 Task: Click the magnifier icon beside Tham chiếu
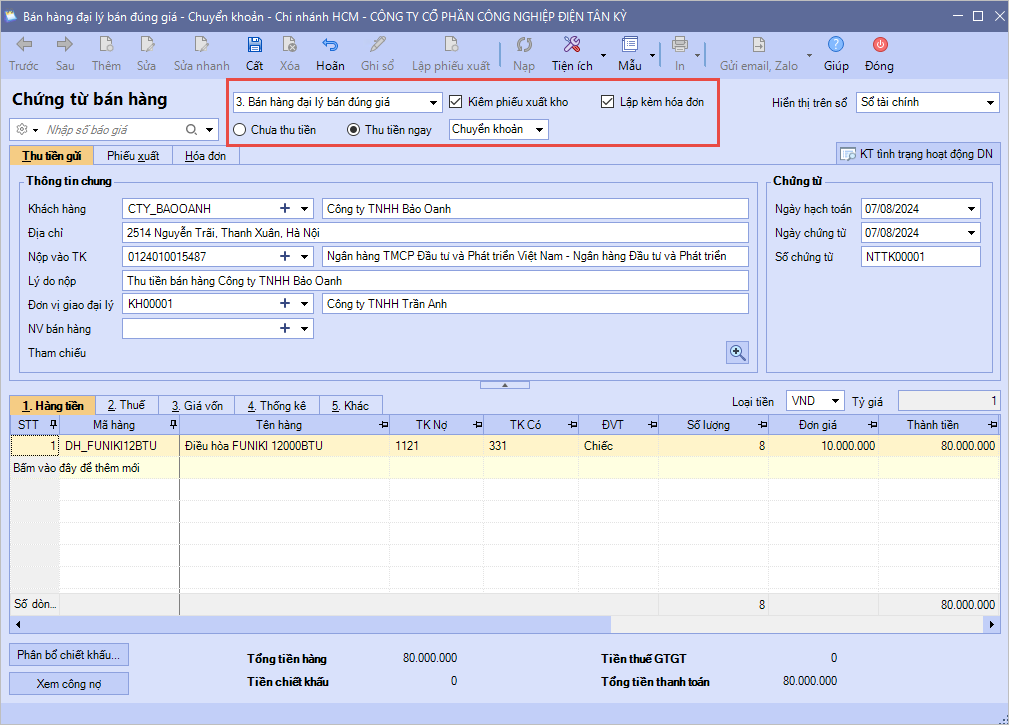(x=737, y=352)
